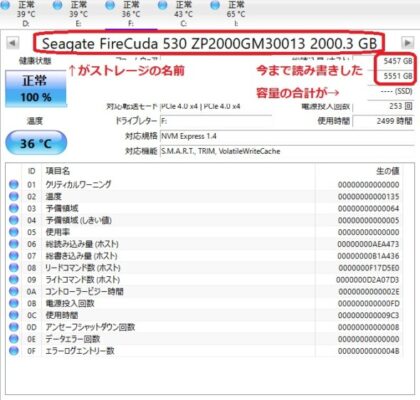Click raw value 00000000000135 for temperature
Image resolution: width=420 pixels, height=400 pixels.
(x=368, y=196)
